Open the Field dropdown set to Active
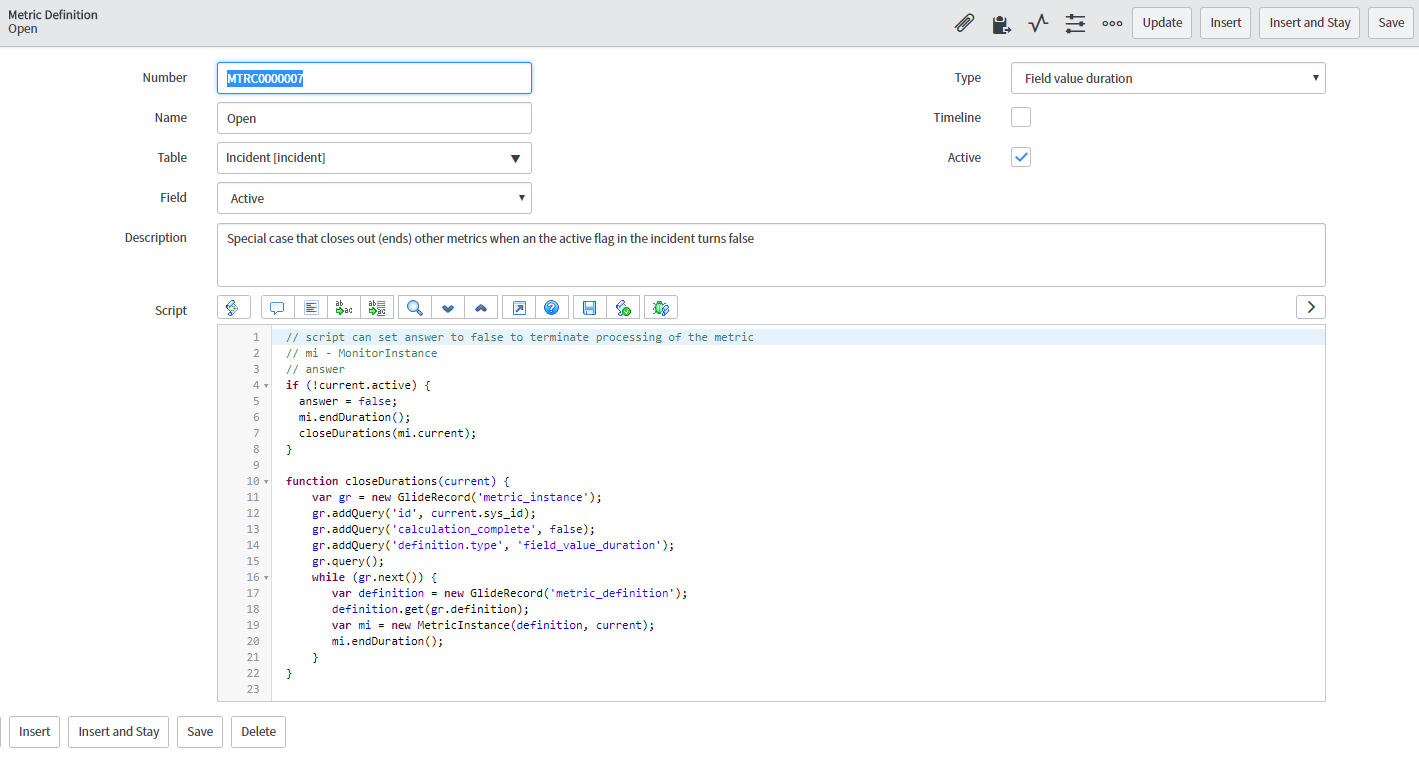 [x=373, y=198]
